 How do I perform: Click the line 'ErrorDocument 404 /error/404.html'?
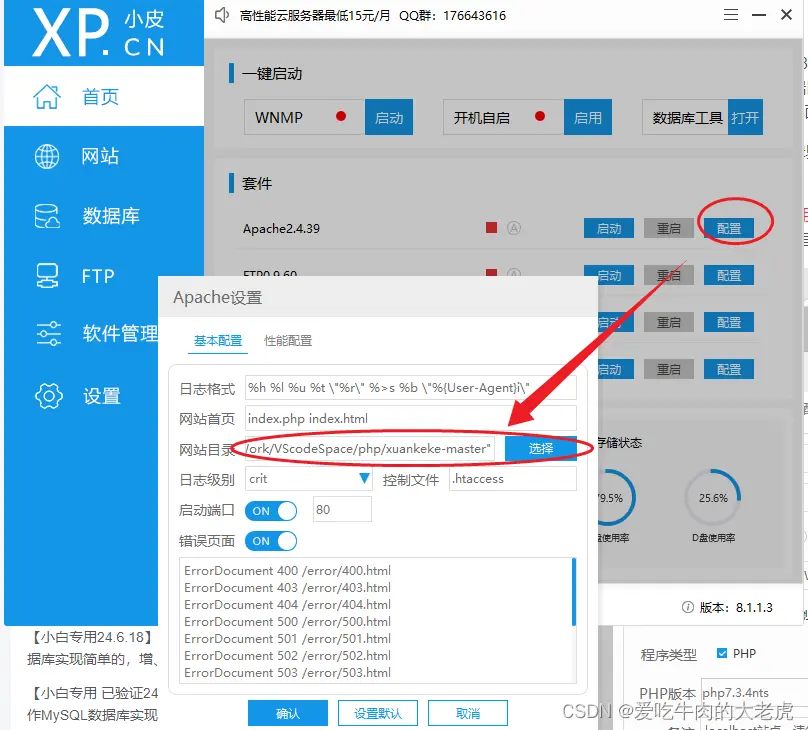coord(287,604)
